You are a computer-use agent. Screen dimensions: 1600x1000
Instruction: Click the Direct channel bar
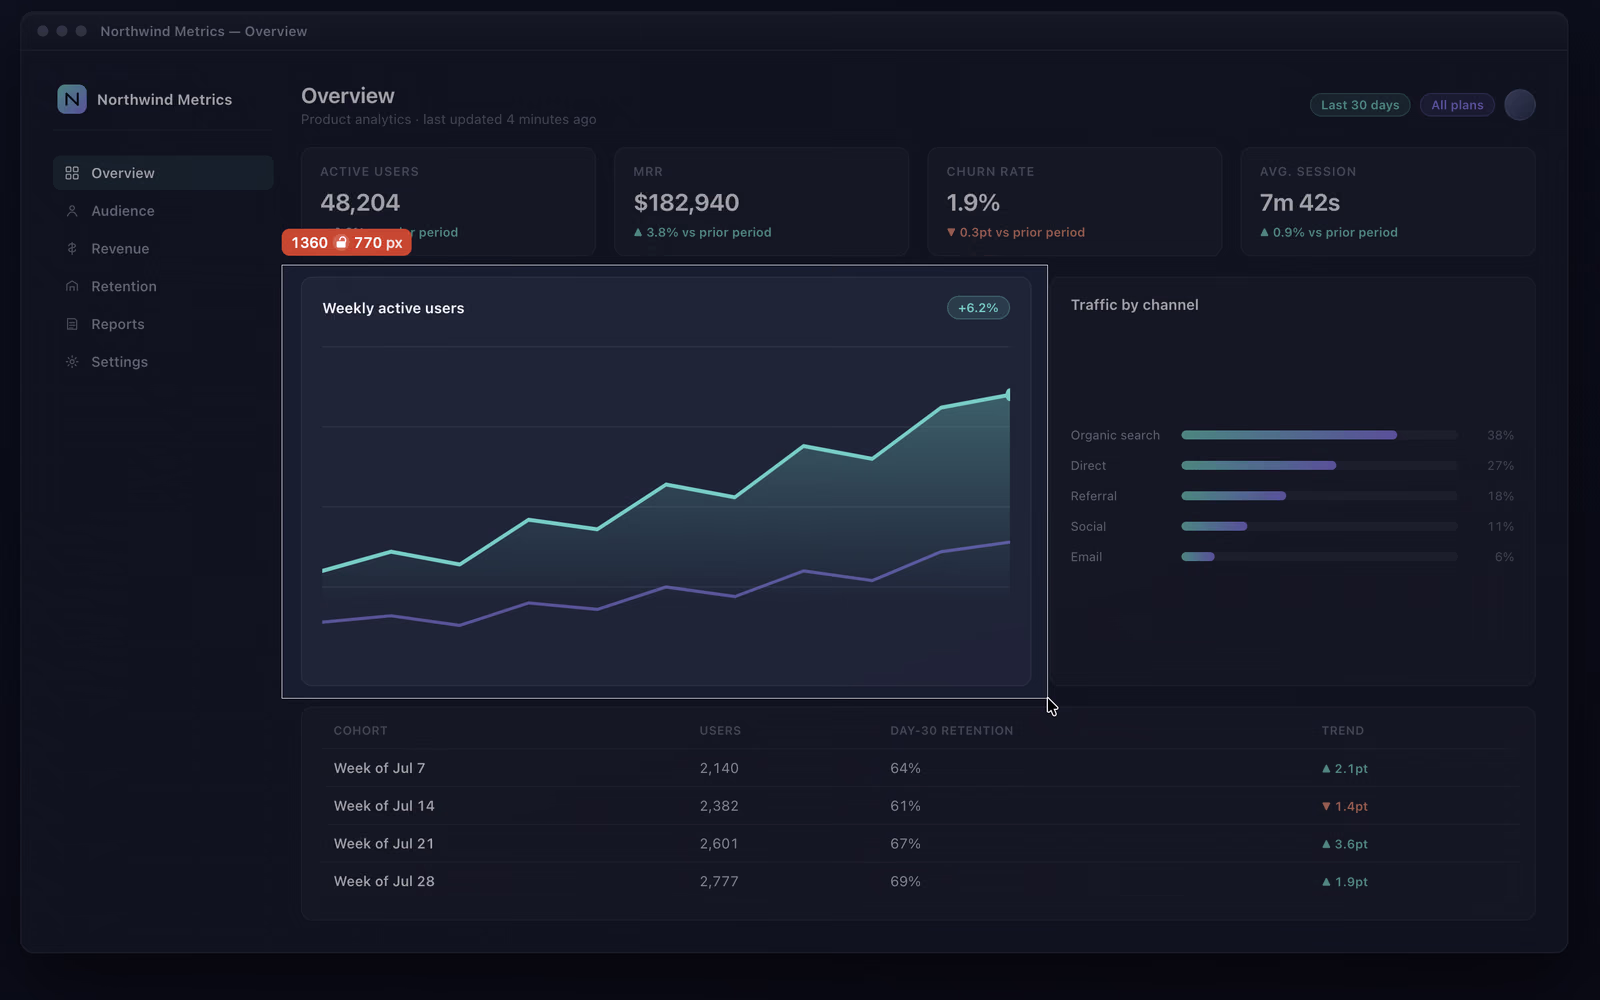1319,466
